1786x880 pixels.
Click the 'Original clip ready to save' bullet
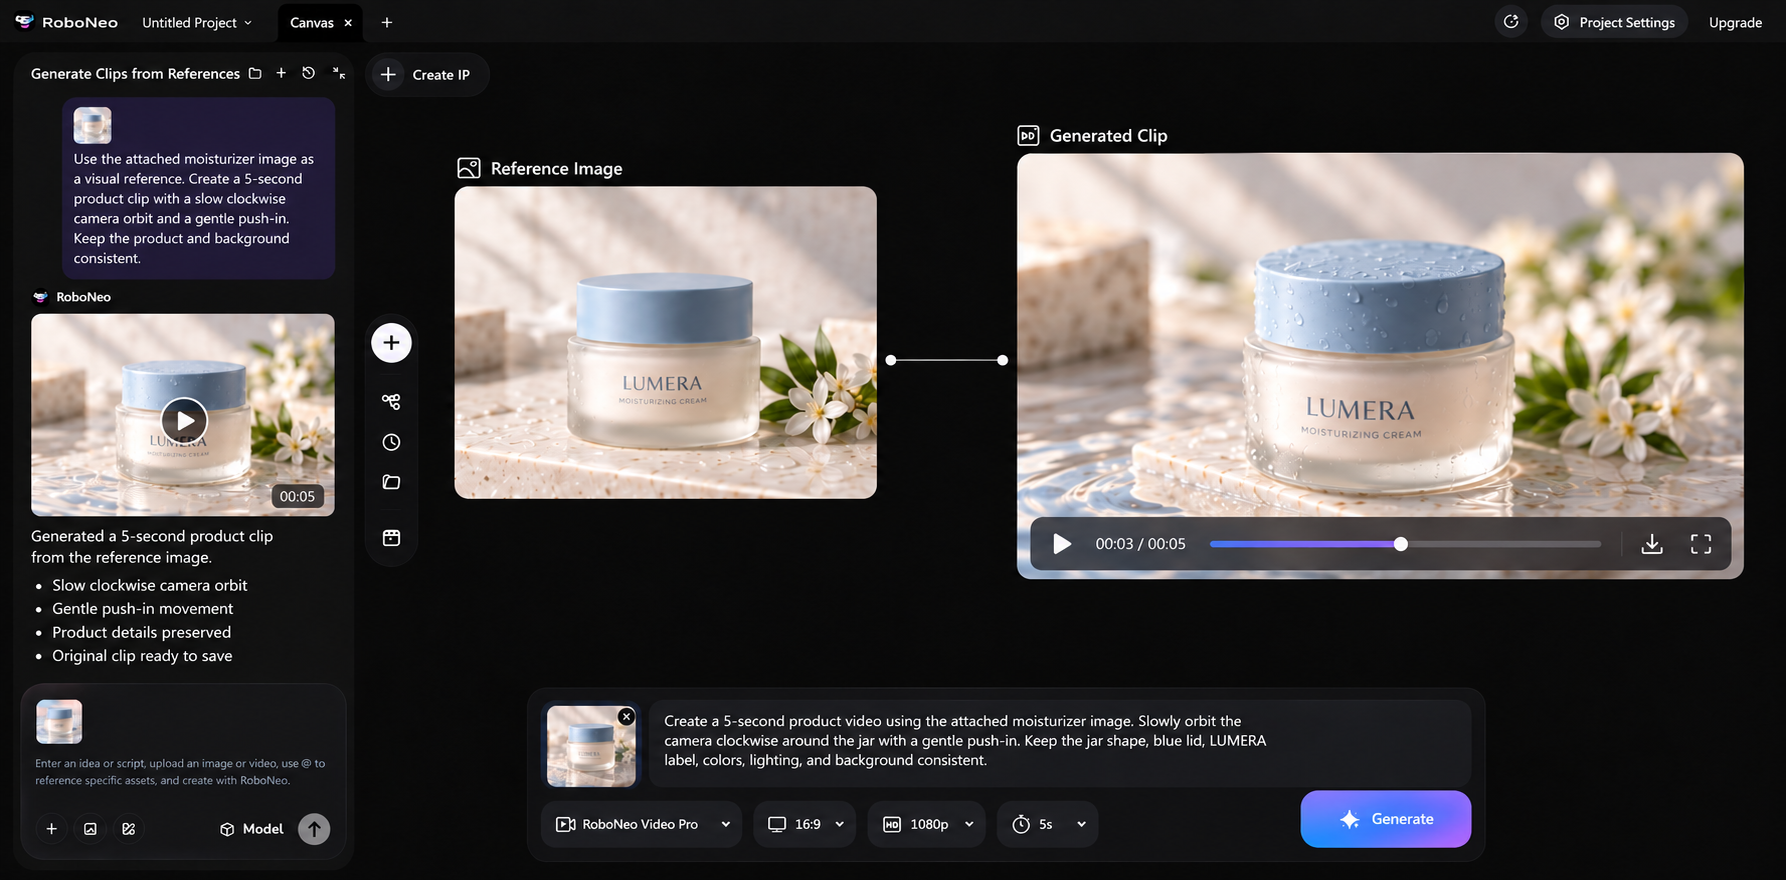tap(142, 656)
